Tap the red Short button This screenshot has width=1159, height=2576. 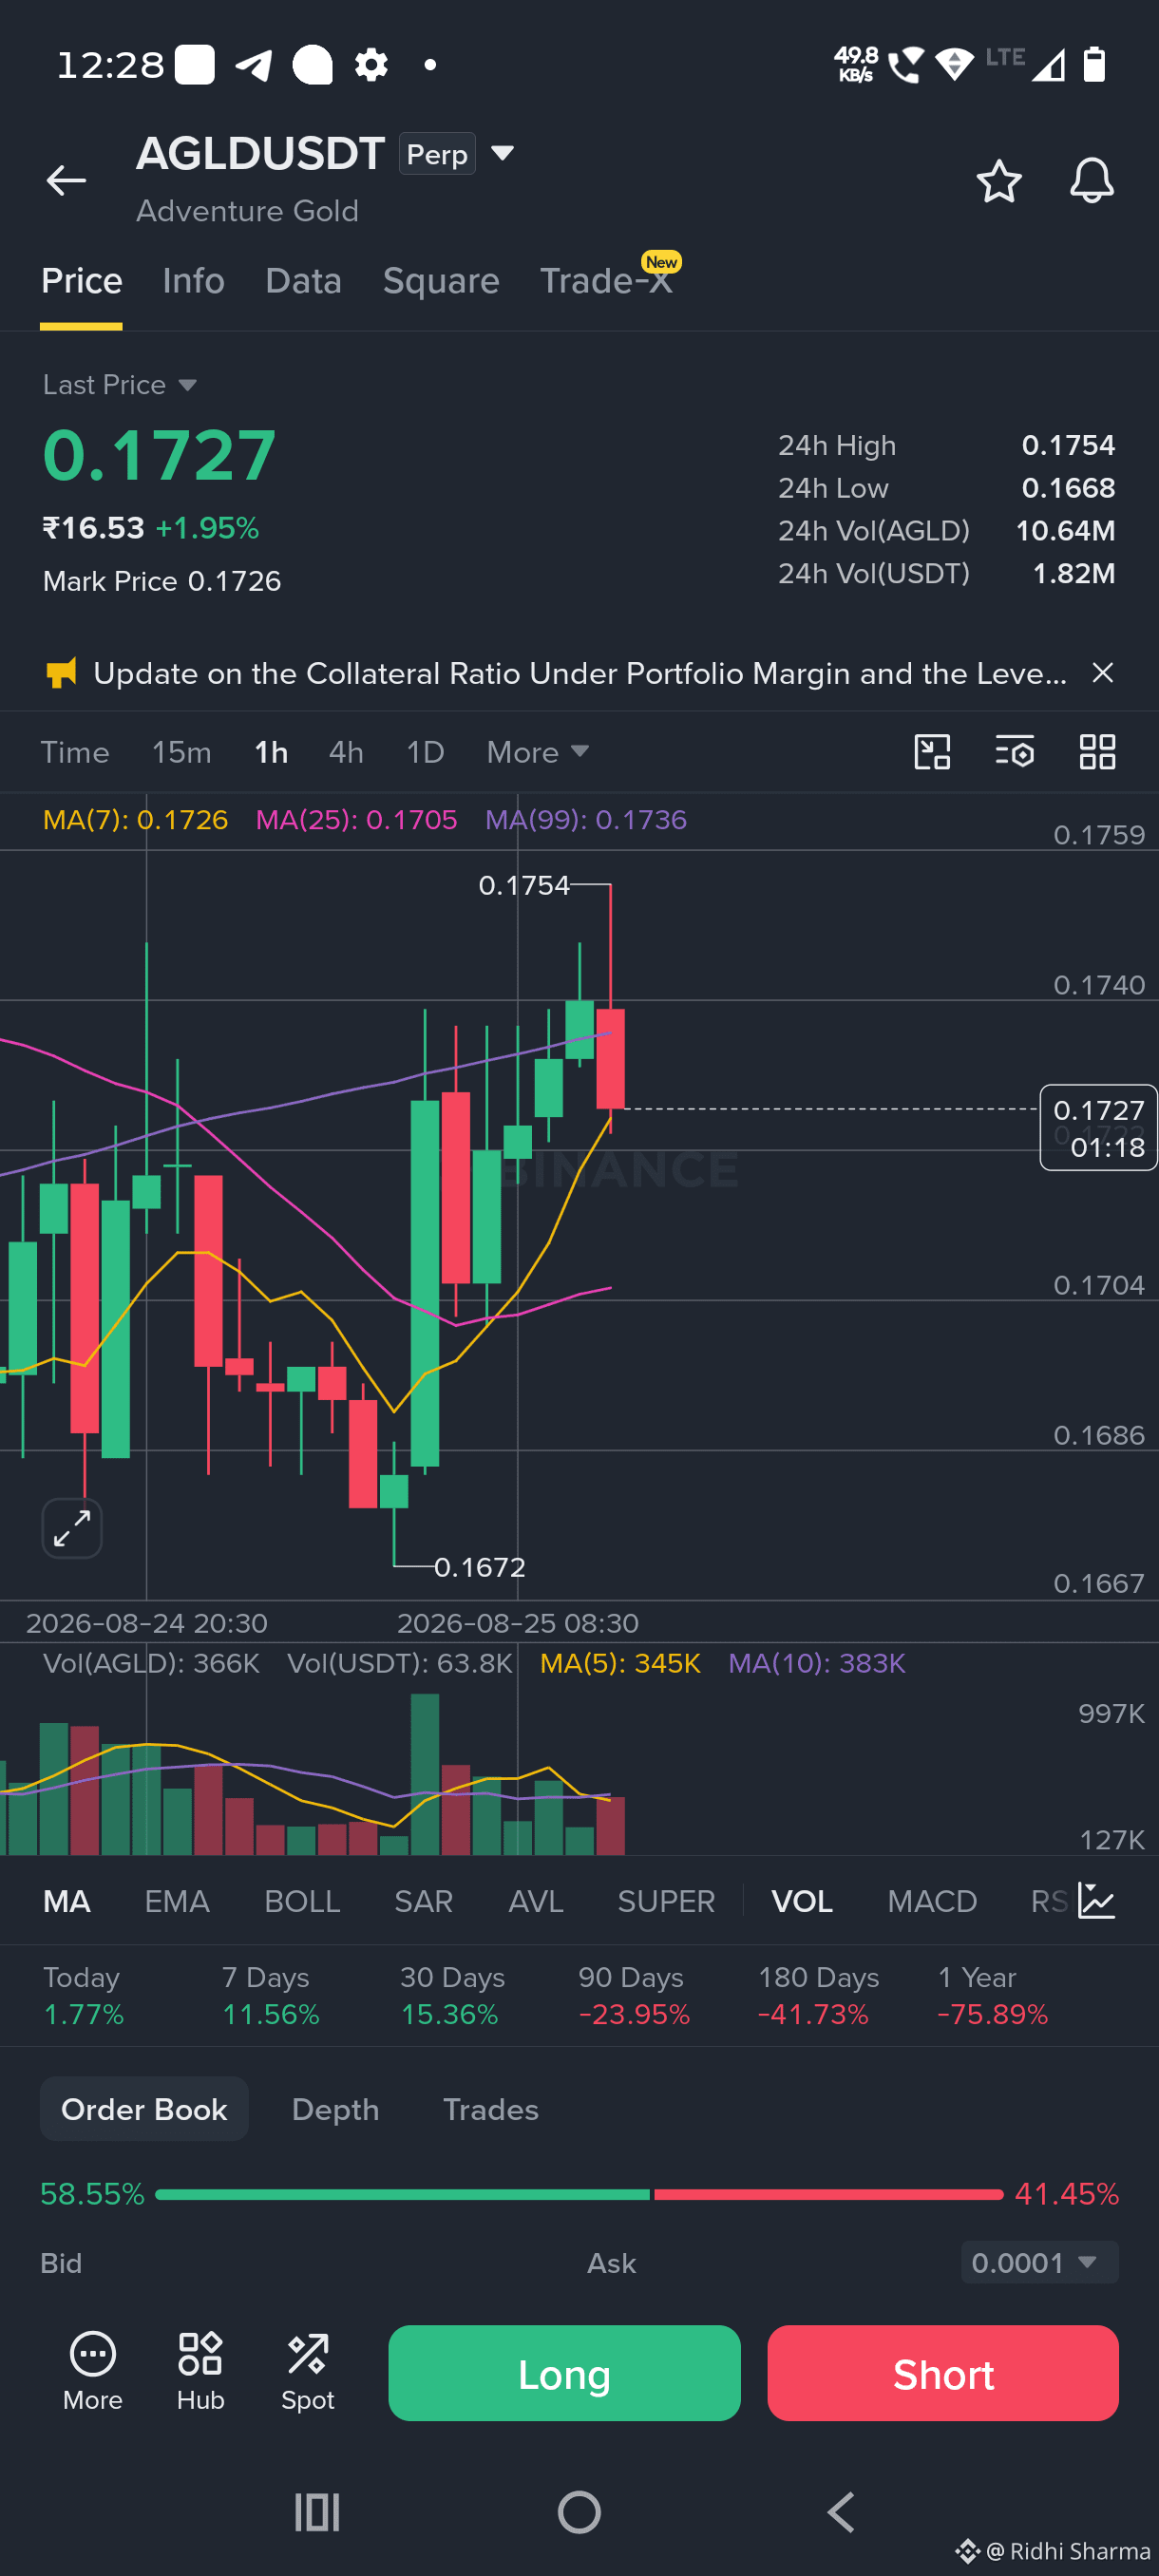click(943, 2373)
